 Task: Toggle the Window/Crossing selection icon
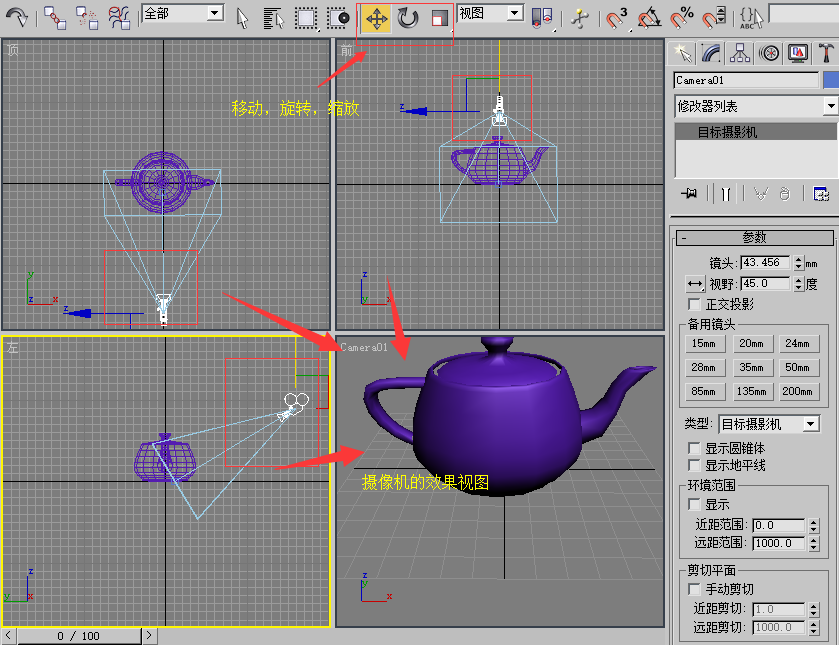coord(338,18)
